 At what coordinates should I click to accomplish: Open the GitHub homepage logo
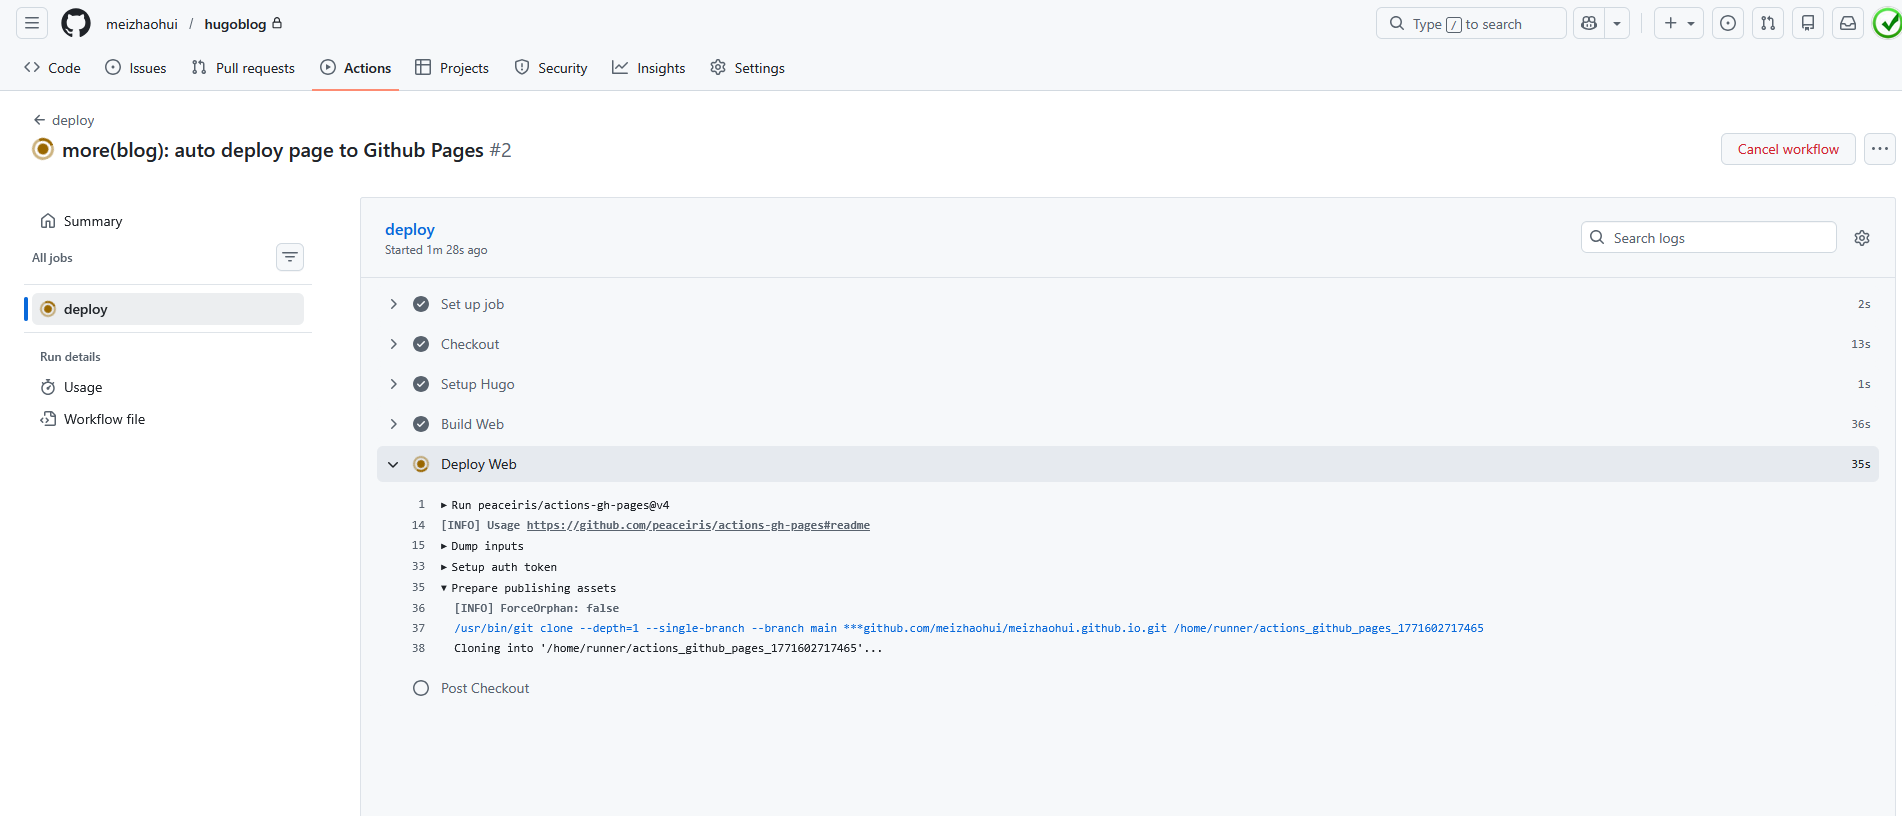point(76,23)
